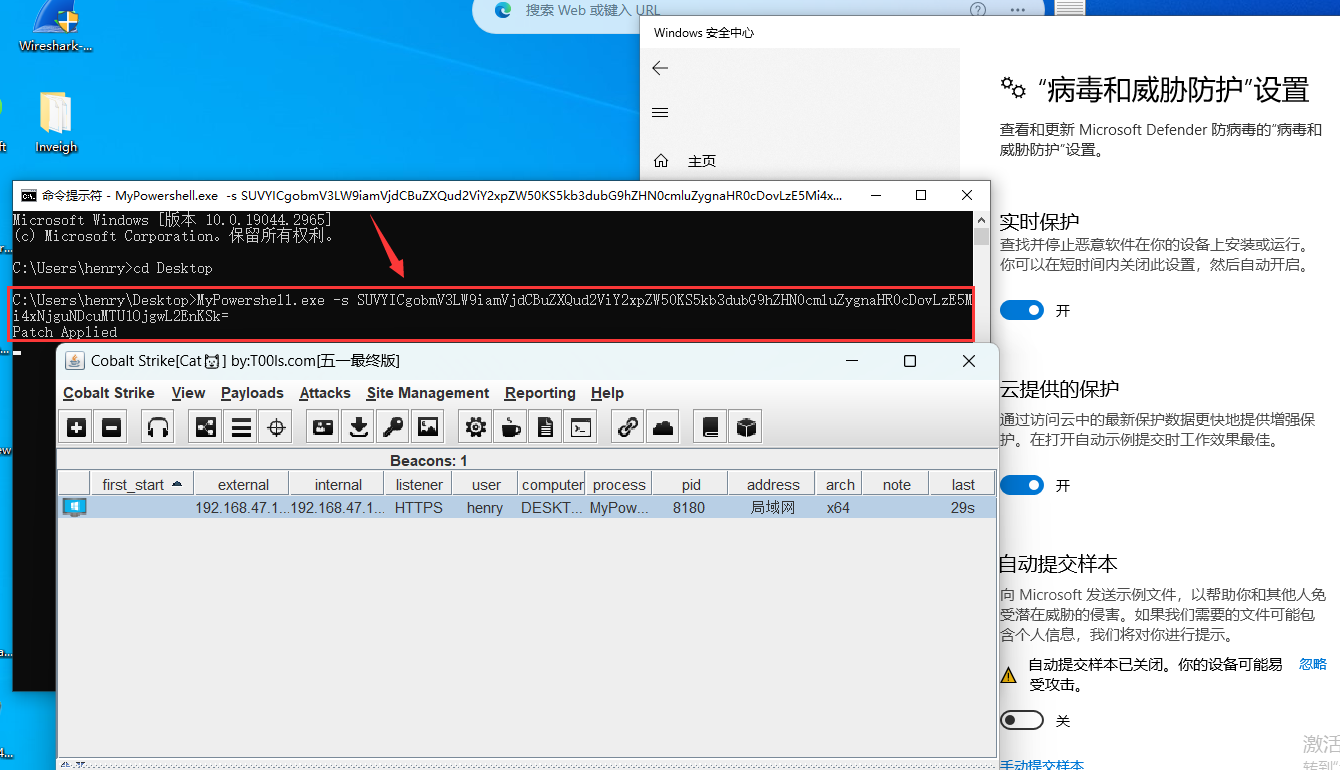Turn on 自动提交样本 sample submission switch
The image size is (1340, 770).
(1021, 720)
